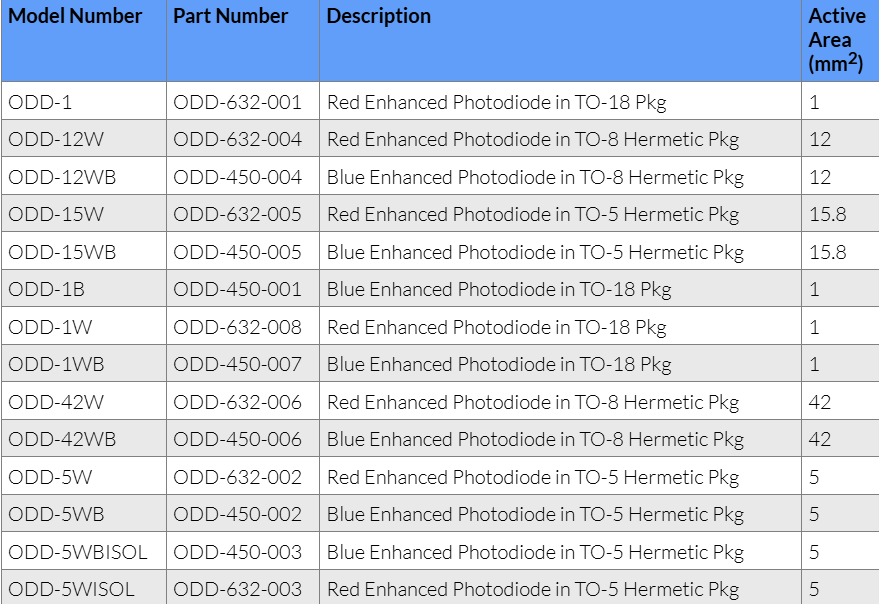Select part number ODD-632-008
This screenshot has width=879, height=604.
(x=238, y=328)
